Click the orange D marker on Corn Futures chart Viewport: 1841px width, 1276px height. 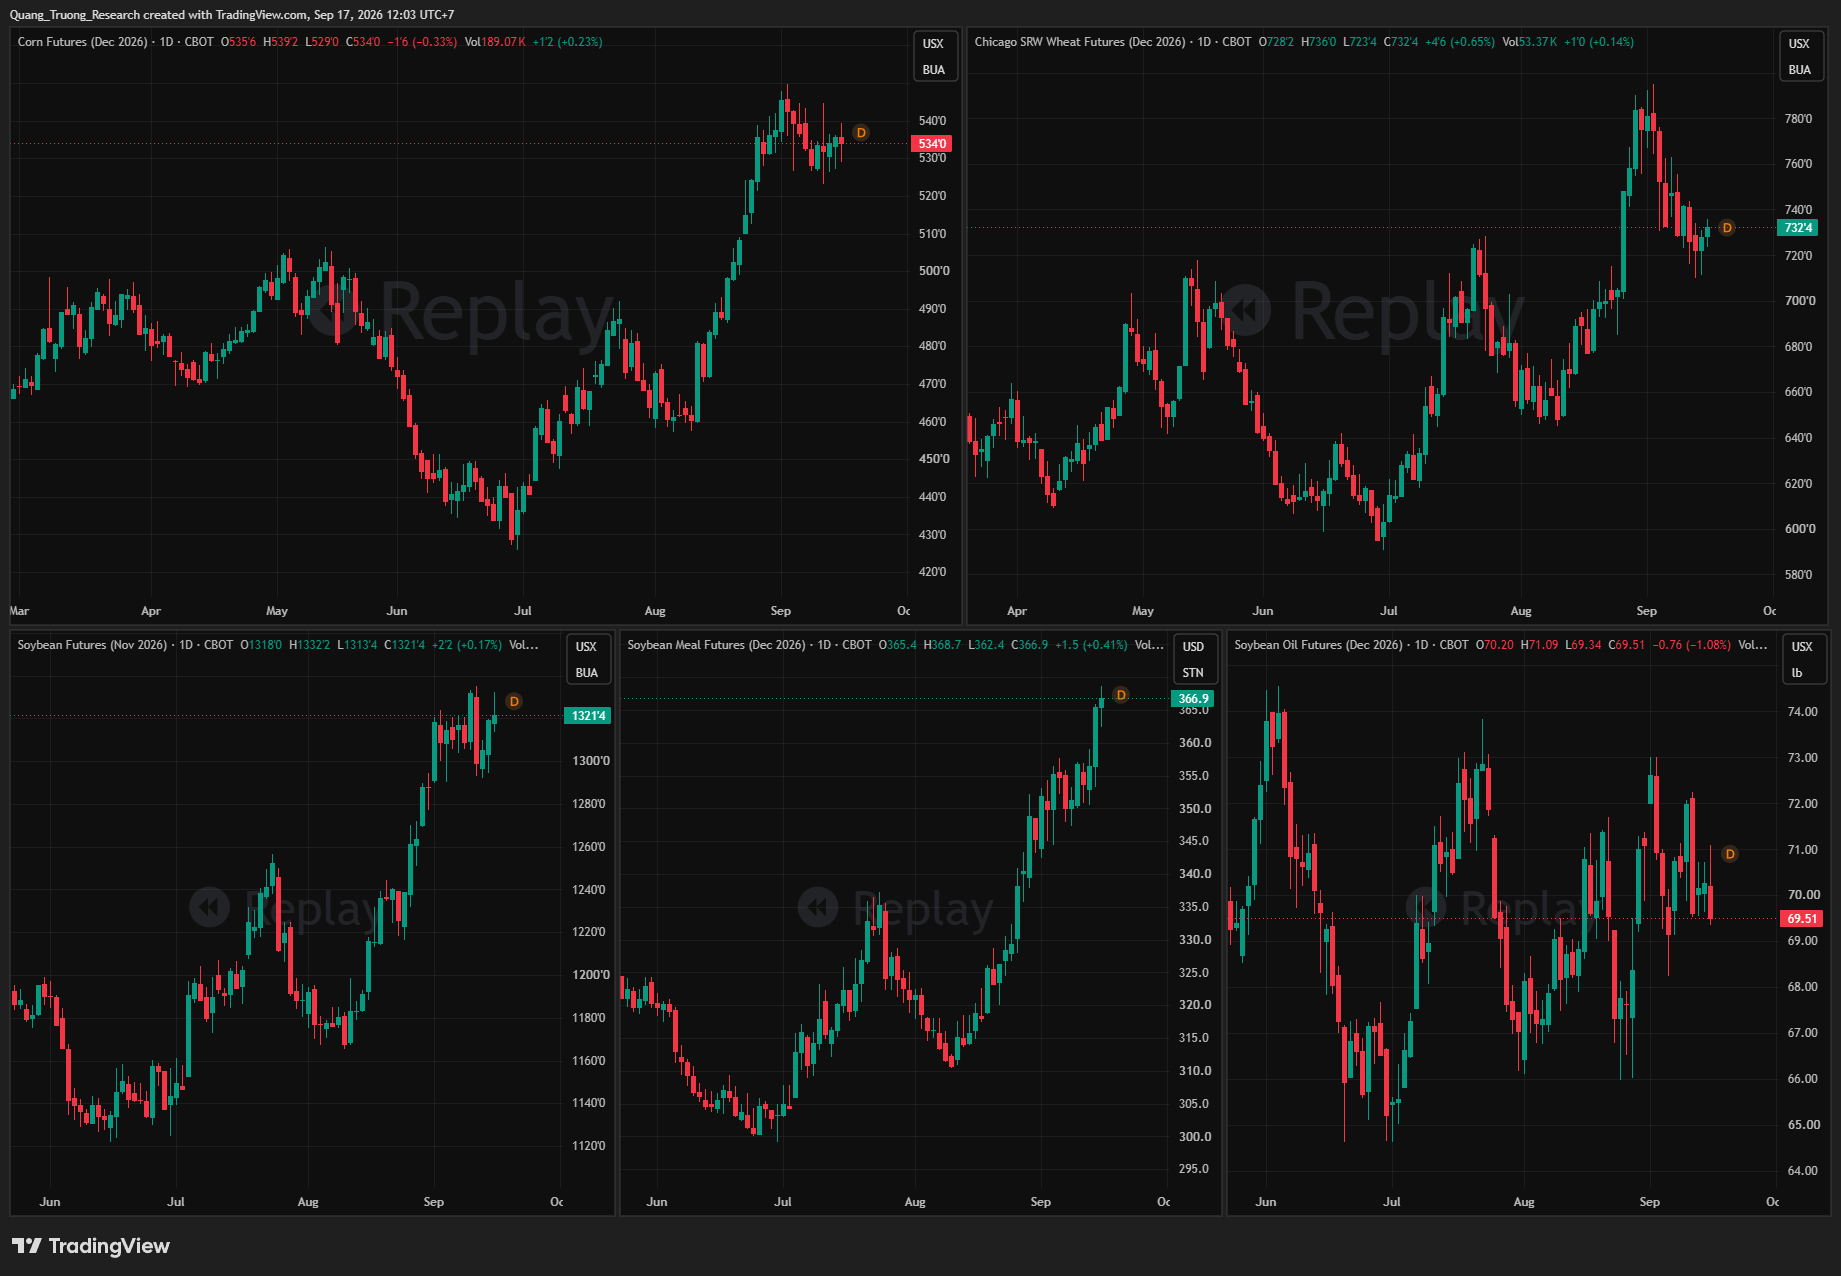[x=861, y=132]
